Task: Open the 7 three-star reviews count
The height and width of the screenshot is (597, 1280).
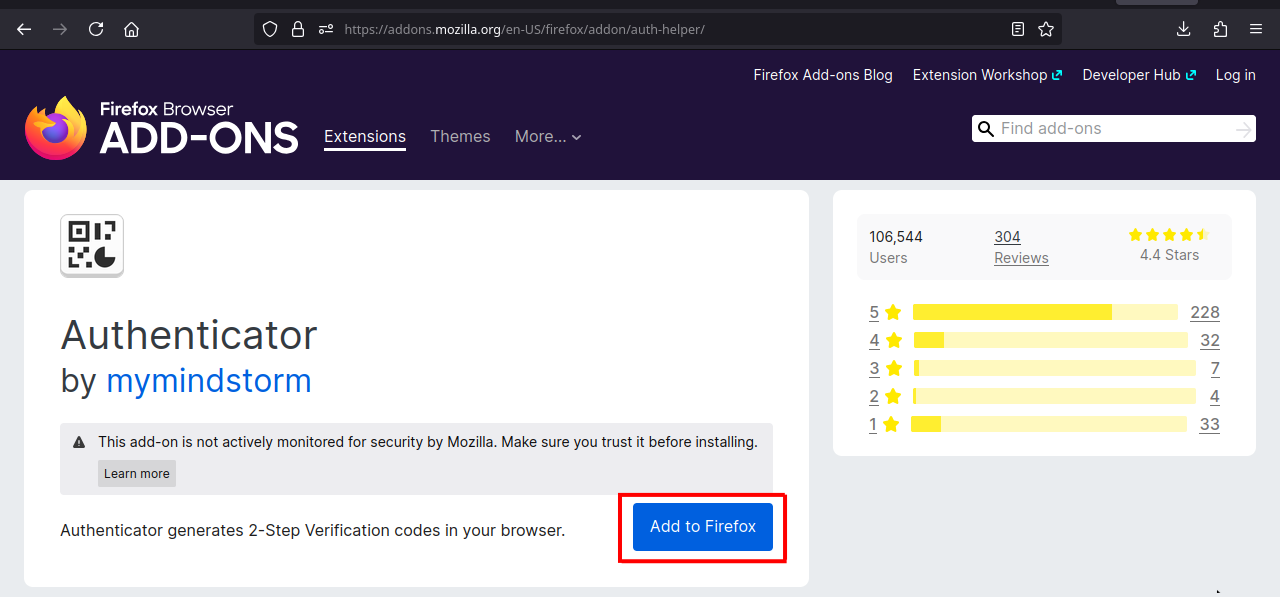Action: [x=1215, y=368]
